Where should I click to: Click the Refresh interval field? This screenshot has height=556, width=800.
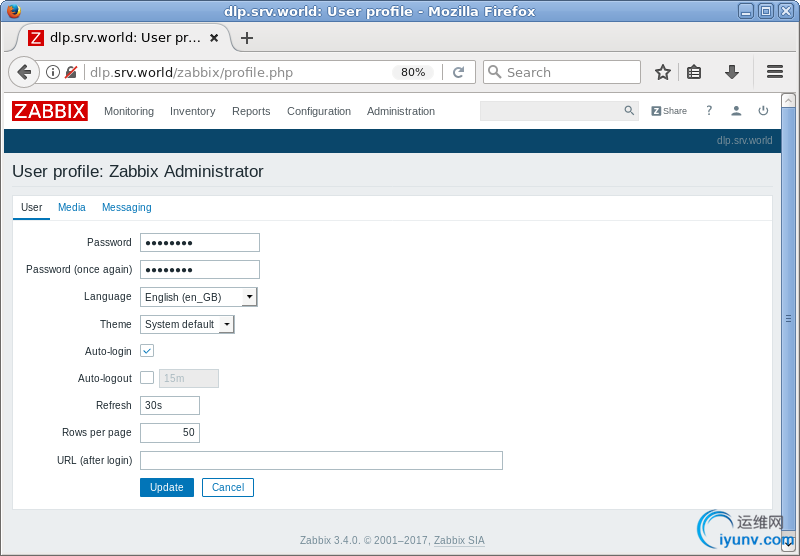[x=170, y=405]
